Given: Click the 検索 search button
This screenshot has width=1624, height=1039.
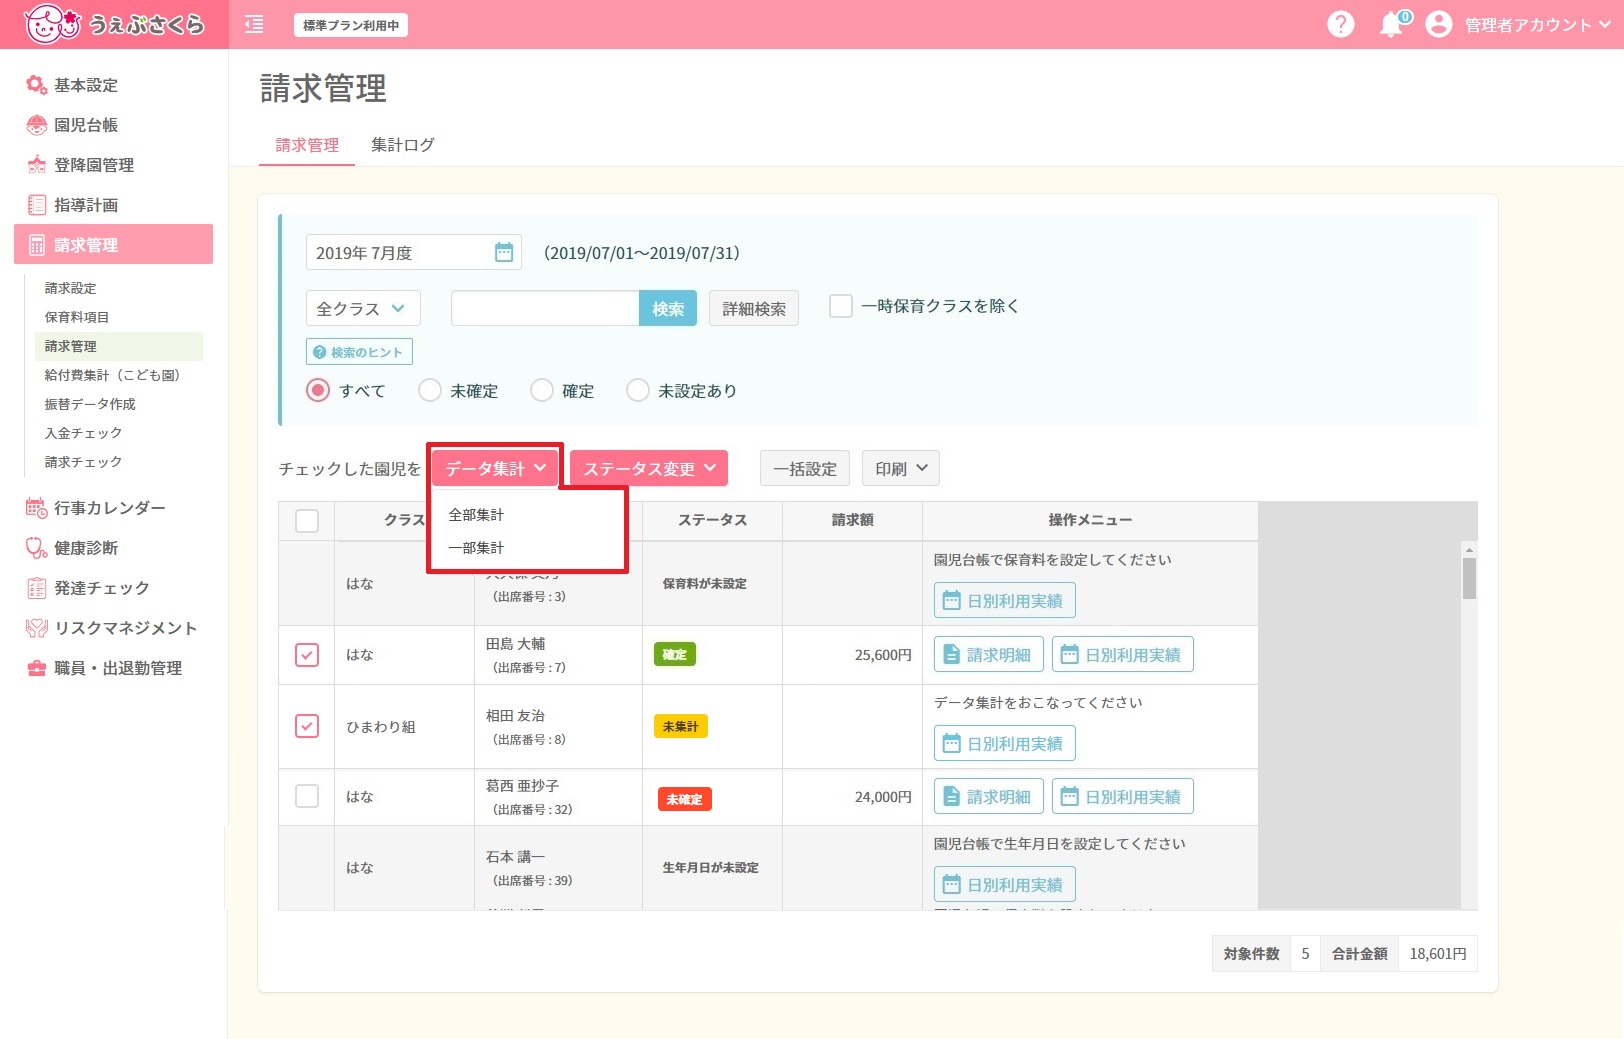Looking at the screenshot, I should pos(668,308).
